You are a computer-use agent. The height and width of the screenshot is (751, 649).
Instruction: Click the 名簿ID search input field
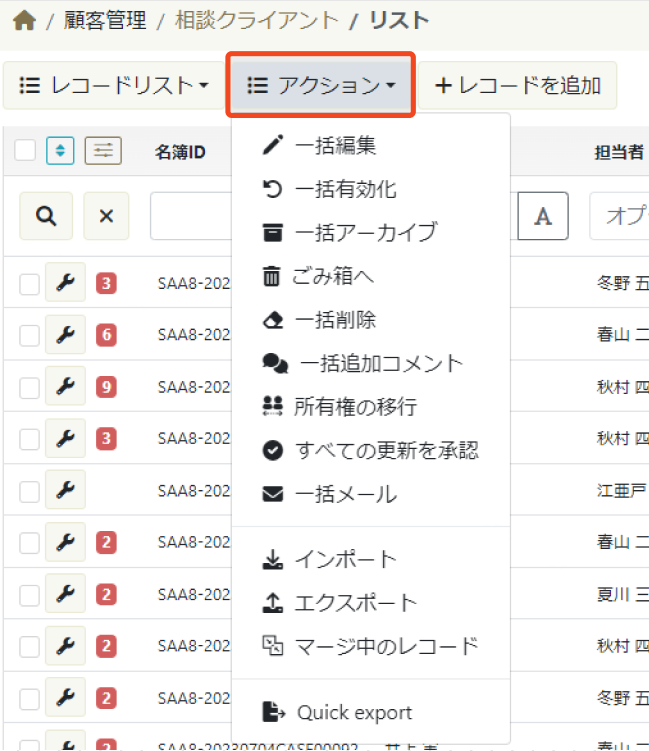(190, 216)
